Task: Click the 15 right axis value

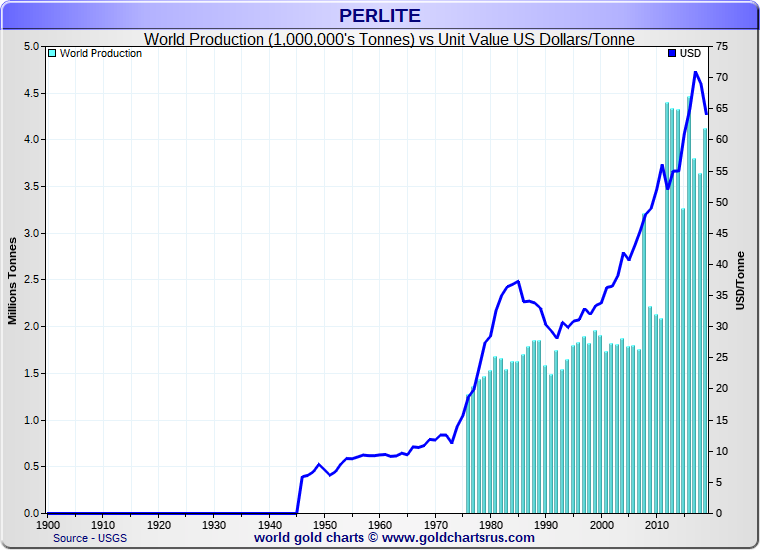Action: [722, 420]
